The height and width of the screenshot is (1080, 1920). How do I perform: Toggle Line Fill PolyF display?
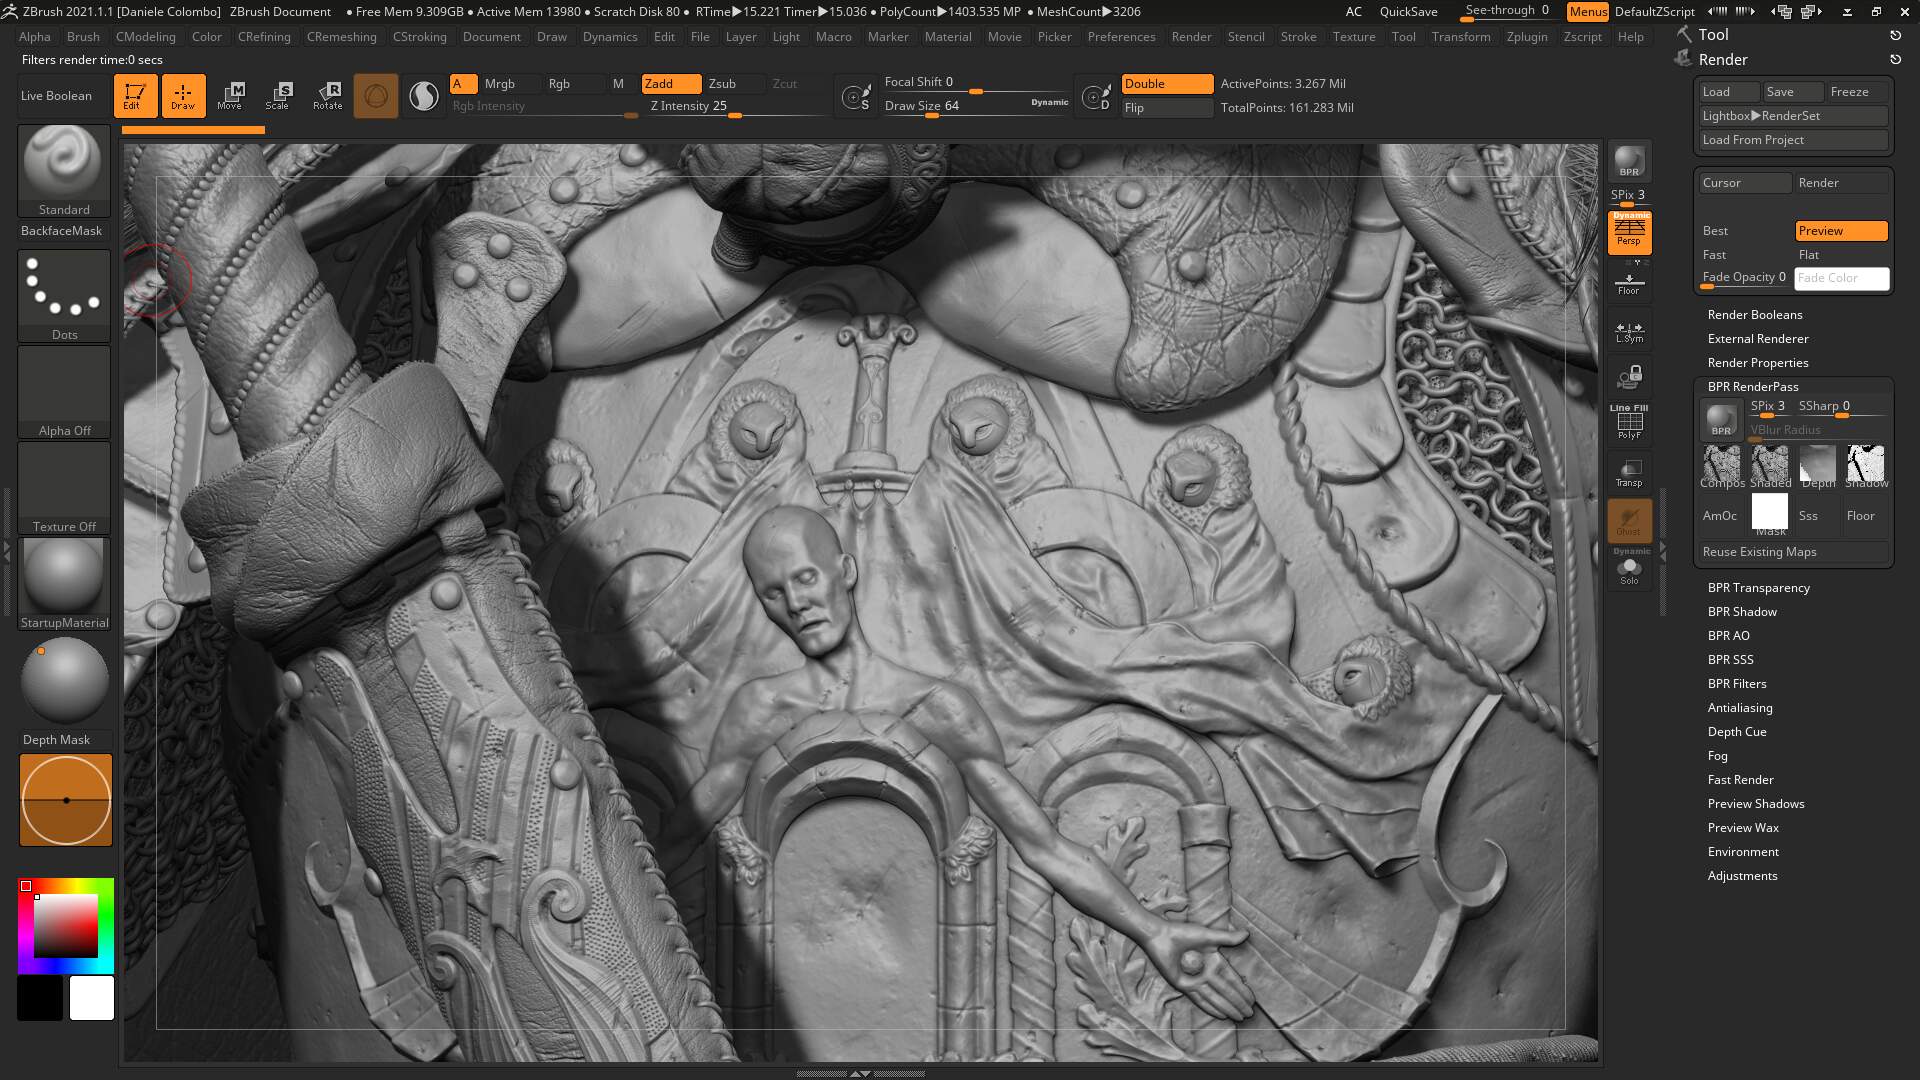point(1629,422)
